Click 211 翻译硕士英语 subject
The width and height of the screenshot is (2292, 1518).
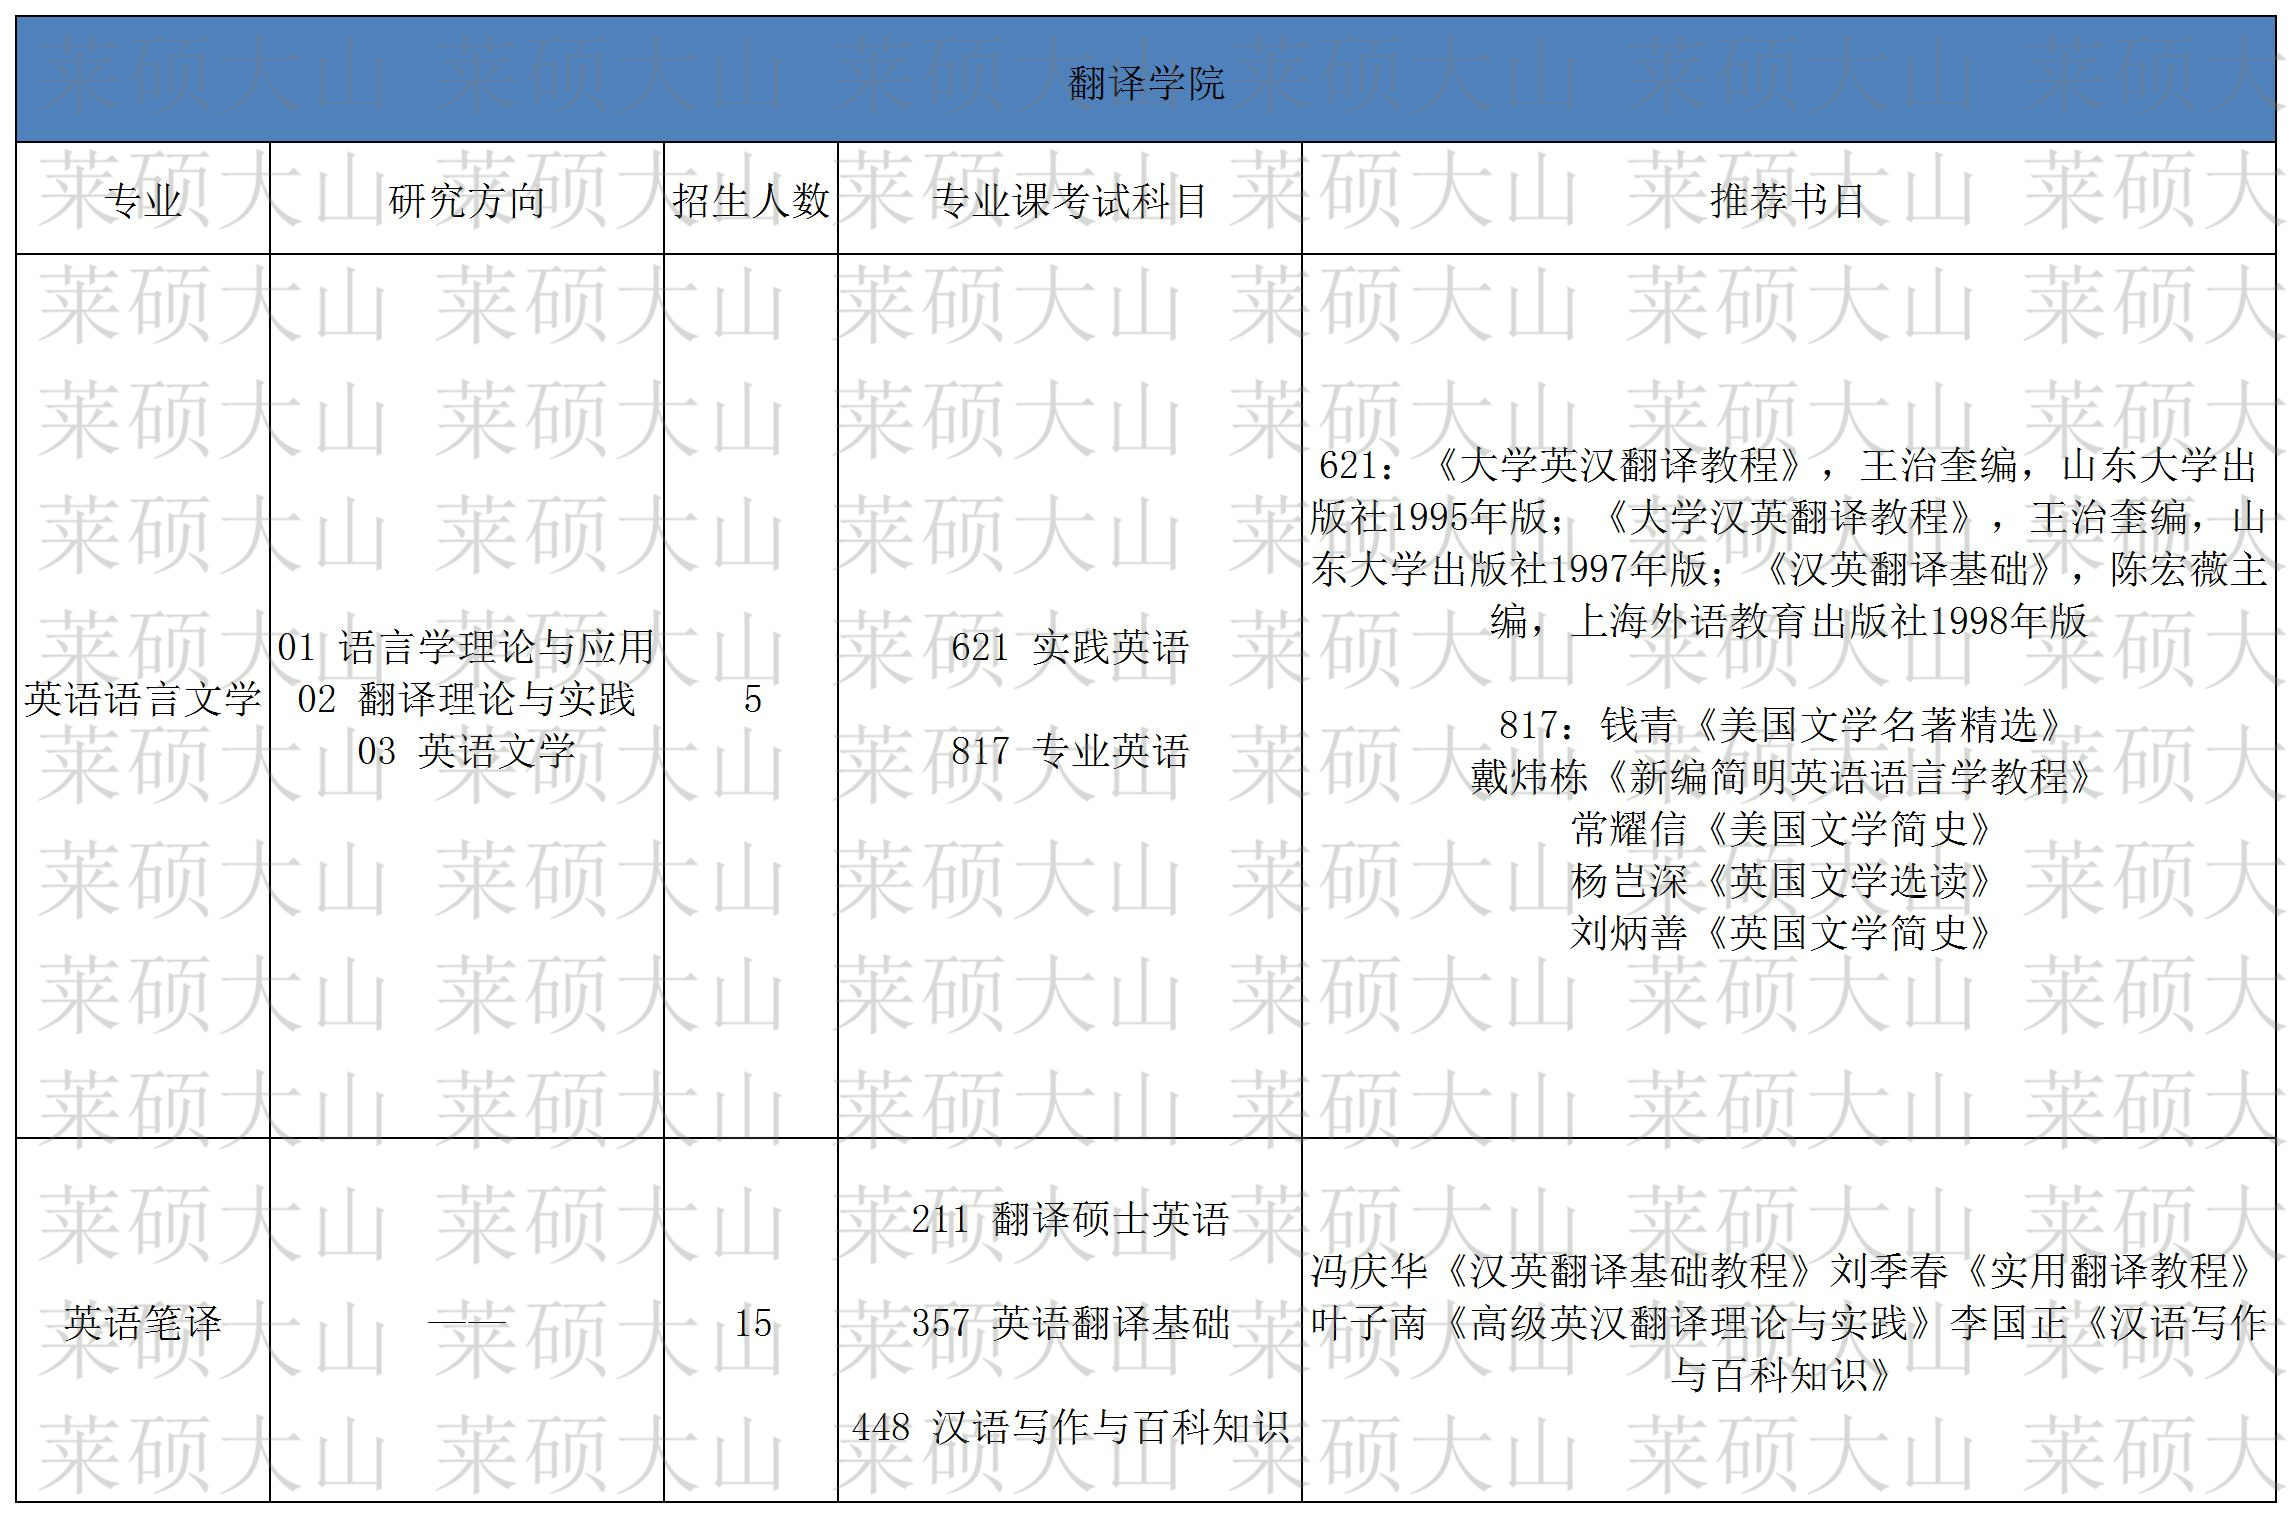coord(1070,1219)
